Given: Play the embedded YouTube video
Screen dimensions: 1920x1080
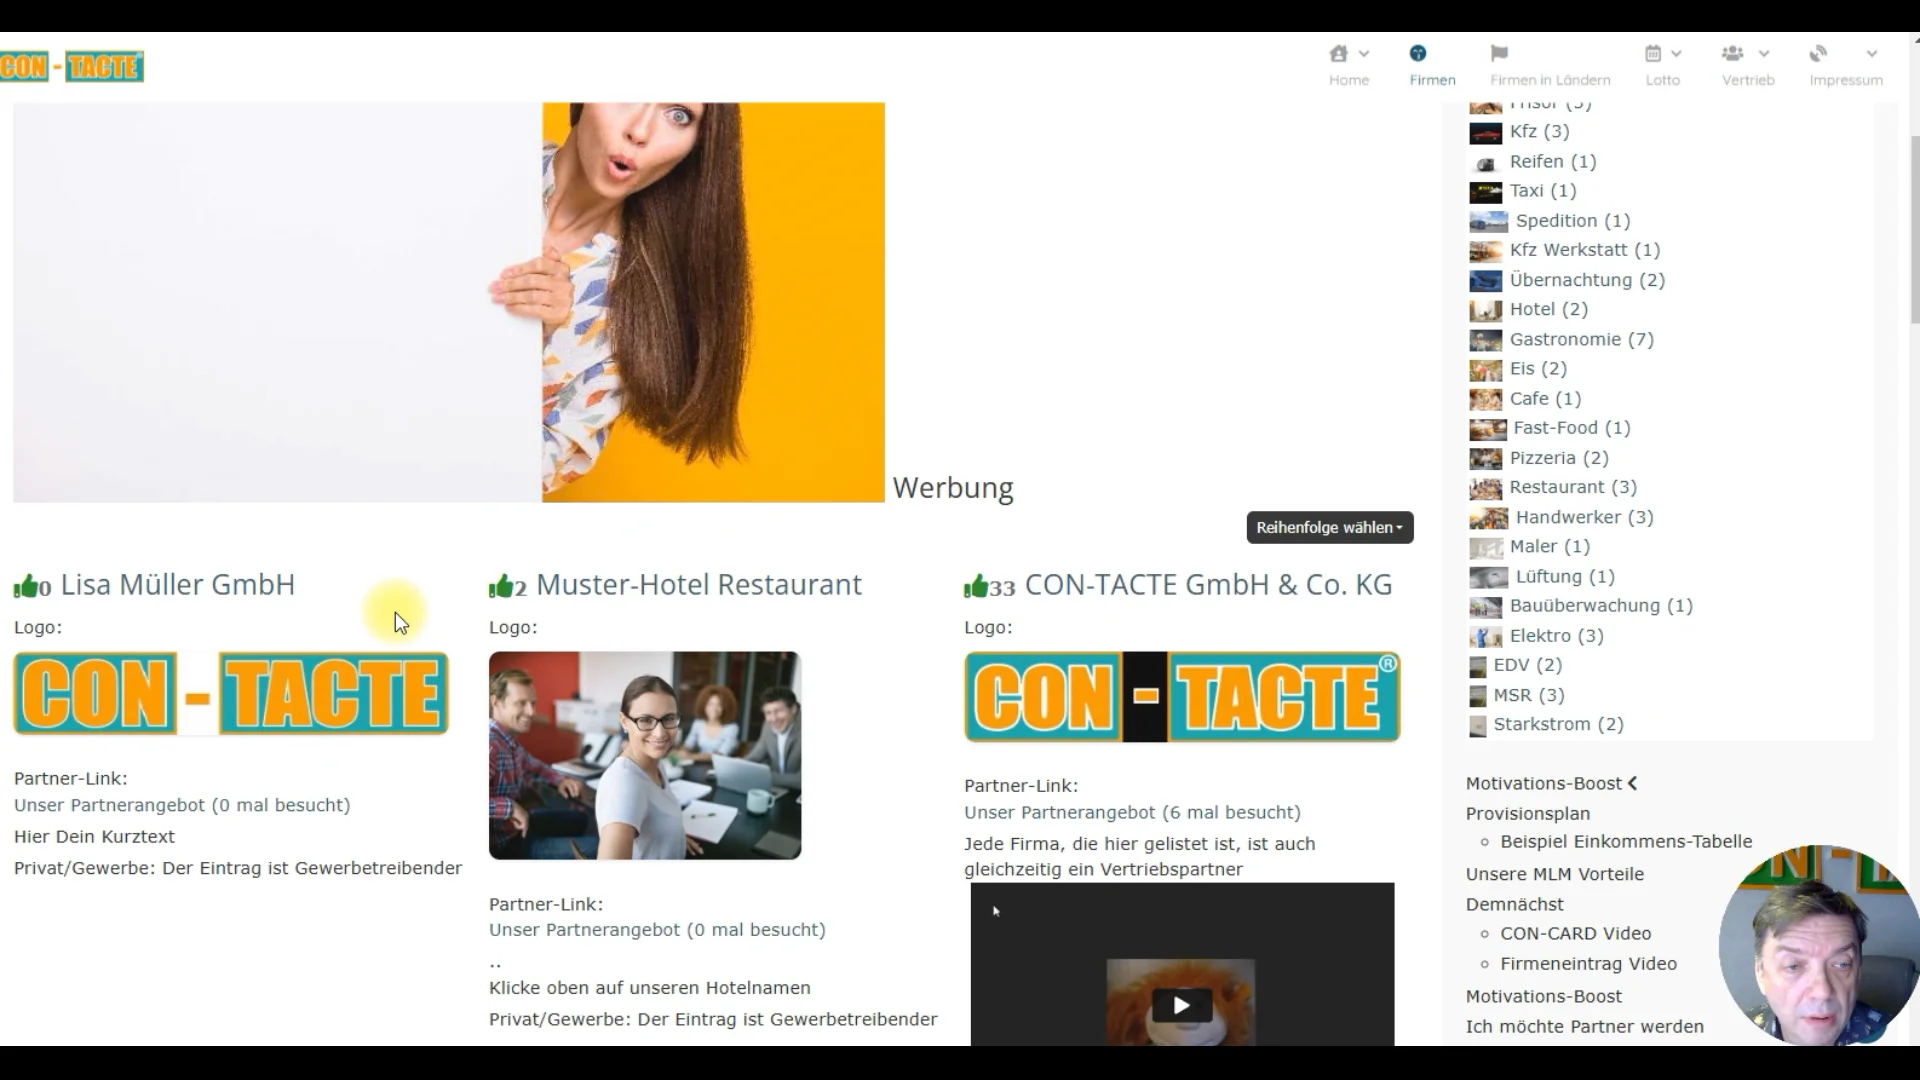Looking at the screenshot, I should 1181,1005.
